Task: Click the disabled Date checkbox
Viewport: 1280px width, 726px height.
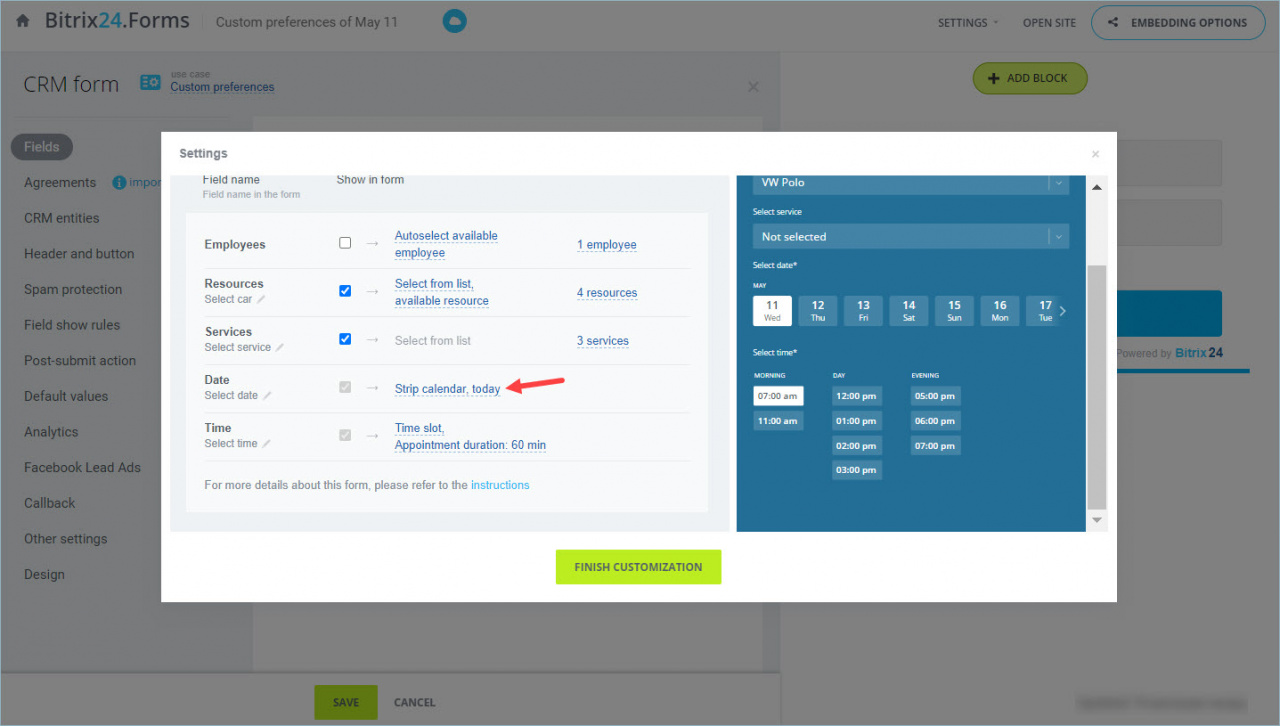Action: [x=345, y=387]
